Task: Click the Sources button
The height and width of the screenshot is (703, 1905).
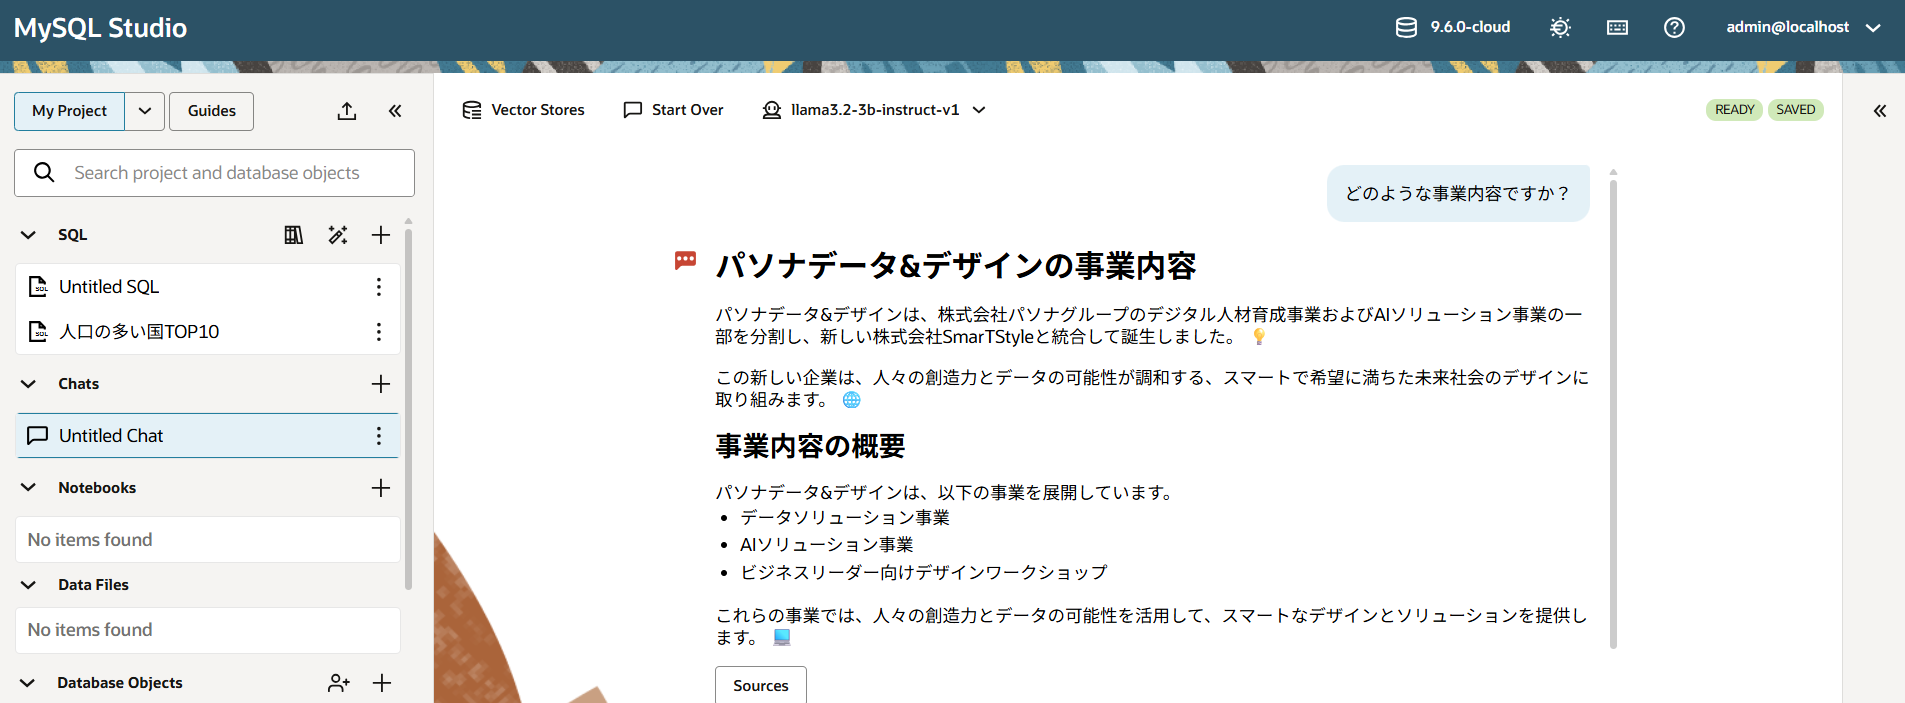Action: click(760, 685)
